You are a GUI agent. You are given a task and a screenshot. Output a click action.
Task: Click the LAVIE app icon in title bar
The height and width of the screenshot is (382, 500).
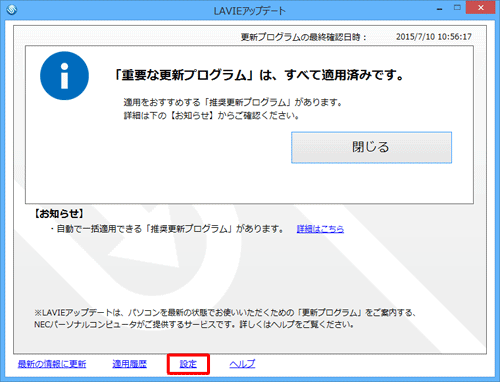(12, 10)
